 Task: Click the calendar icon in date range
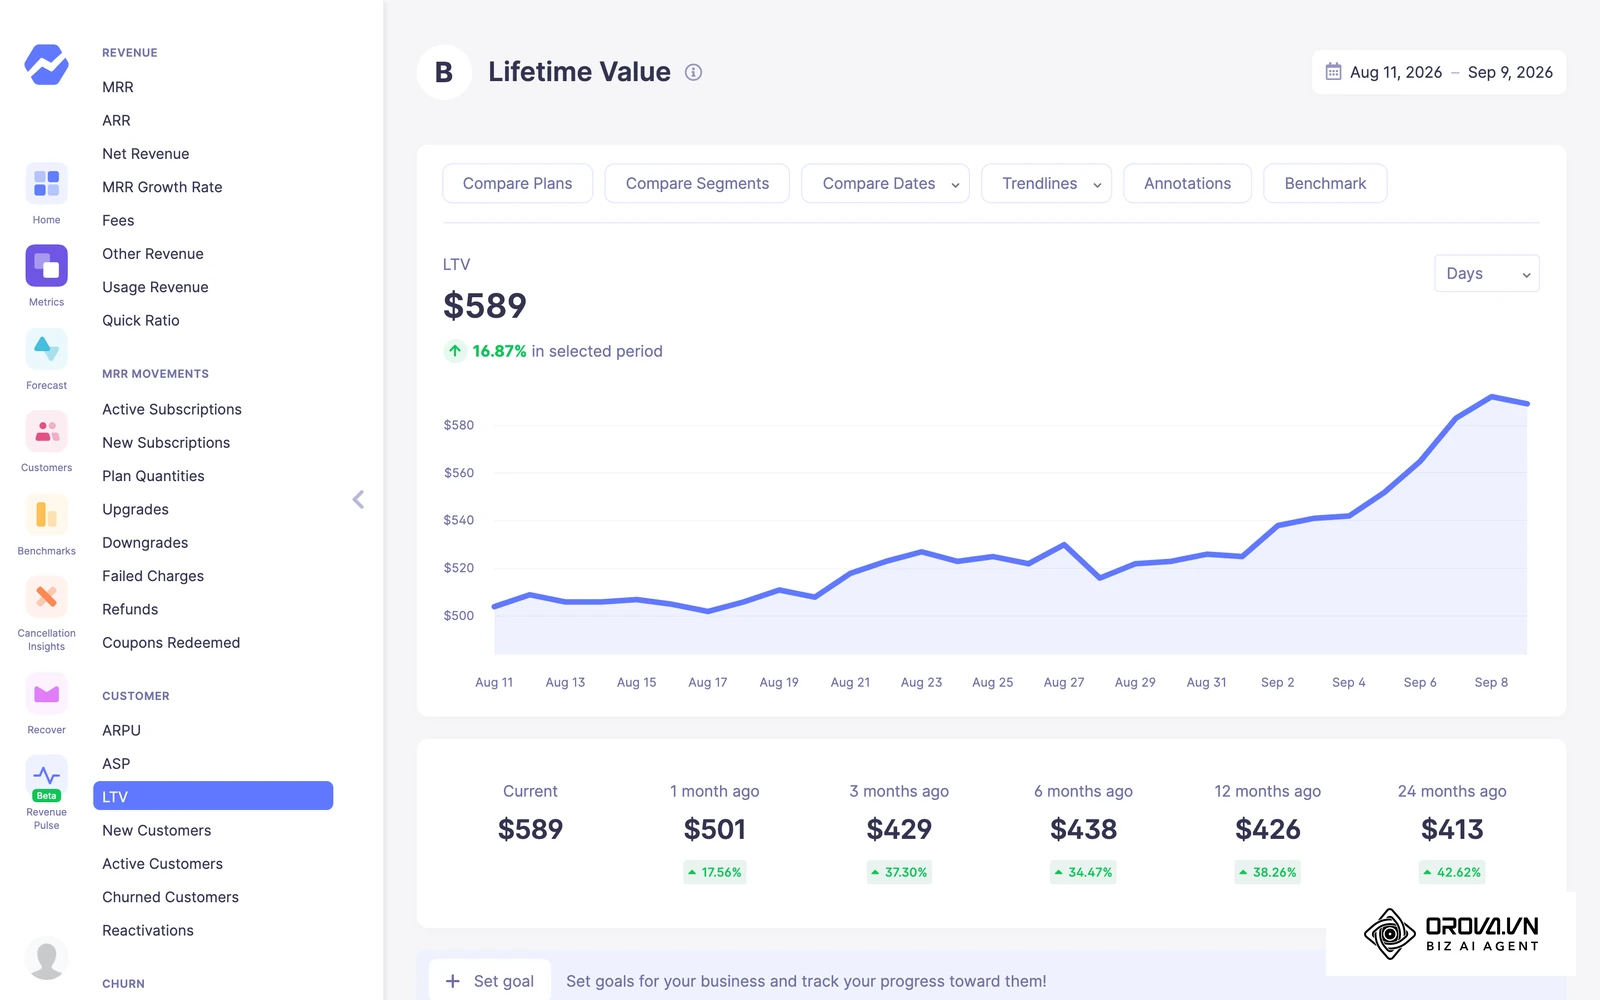(1333, 72)
